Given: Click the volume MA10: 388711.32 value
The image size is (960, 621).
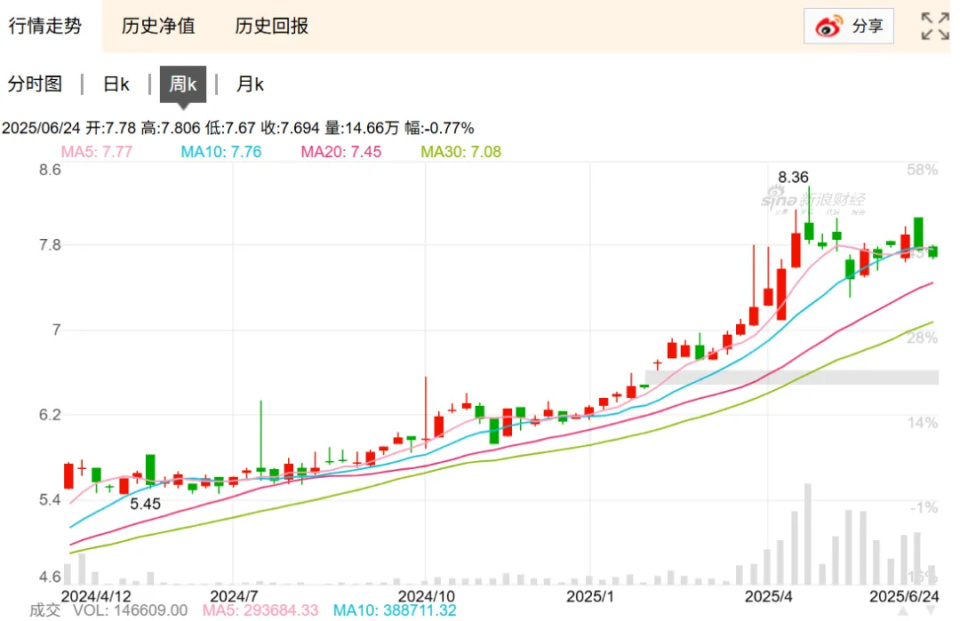Looking at the screenshot, I should click(394, 611).
